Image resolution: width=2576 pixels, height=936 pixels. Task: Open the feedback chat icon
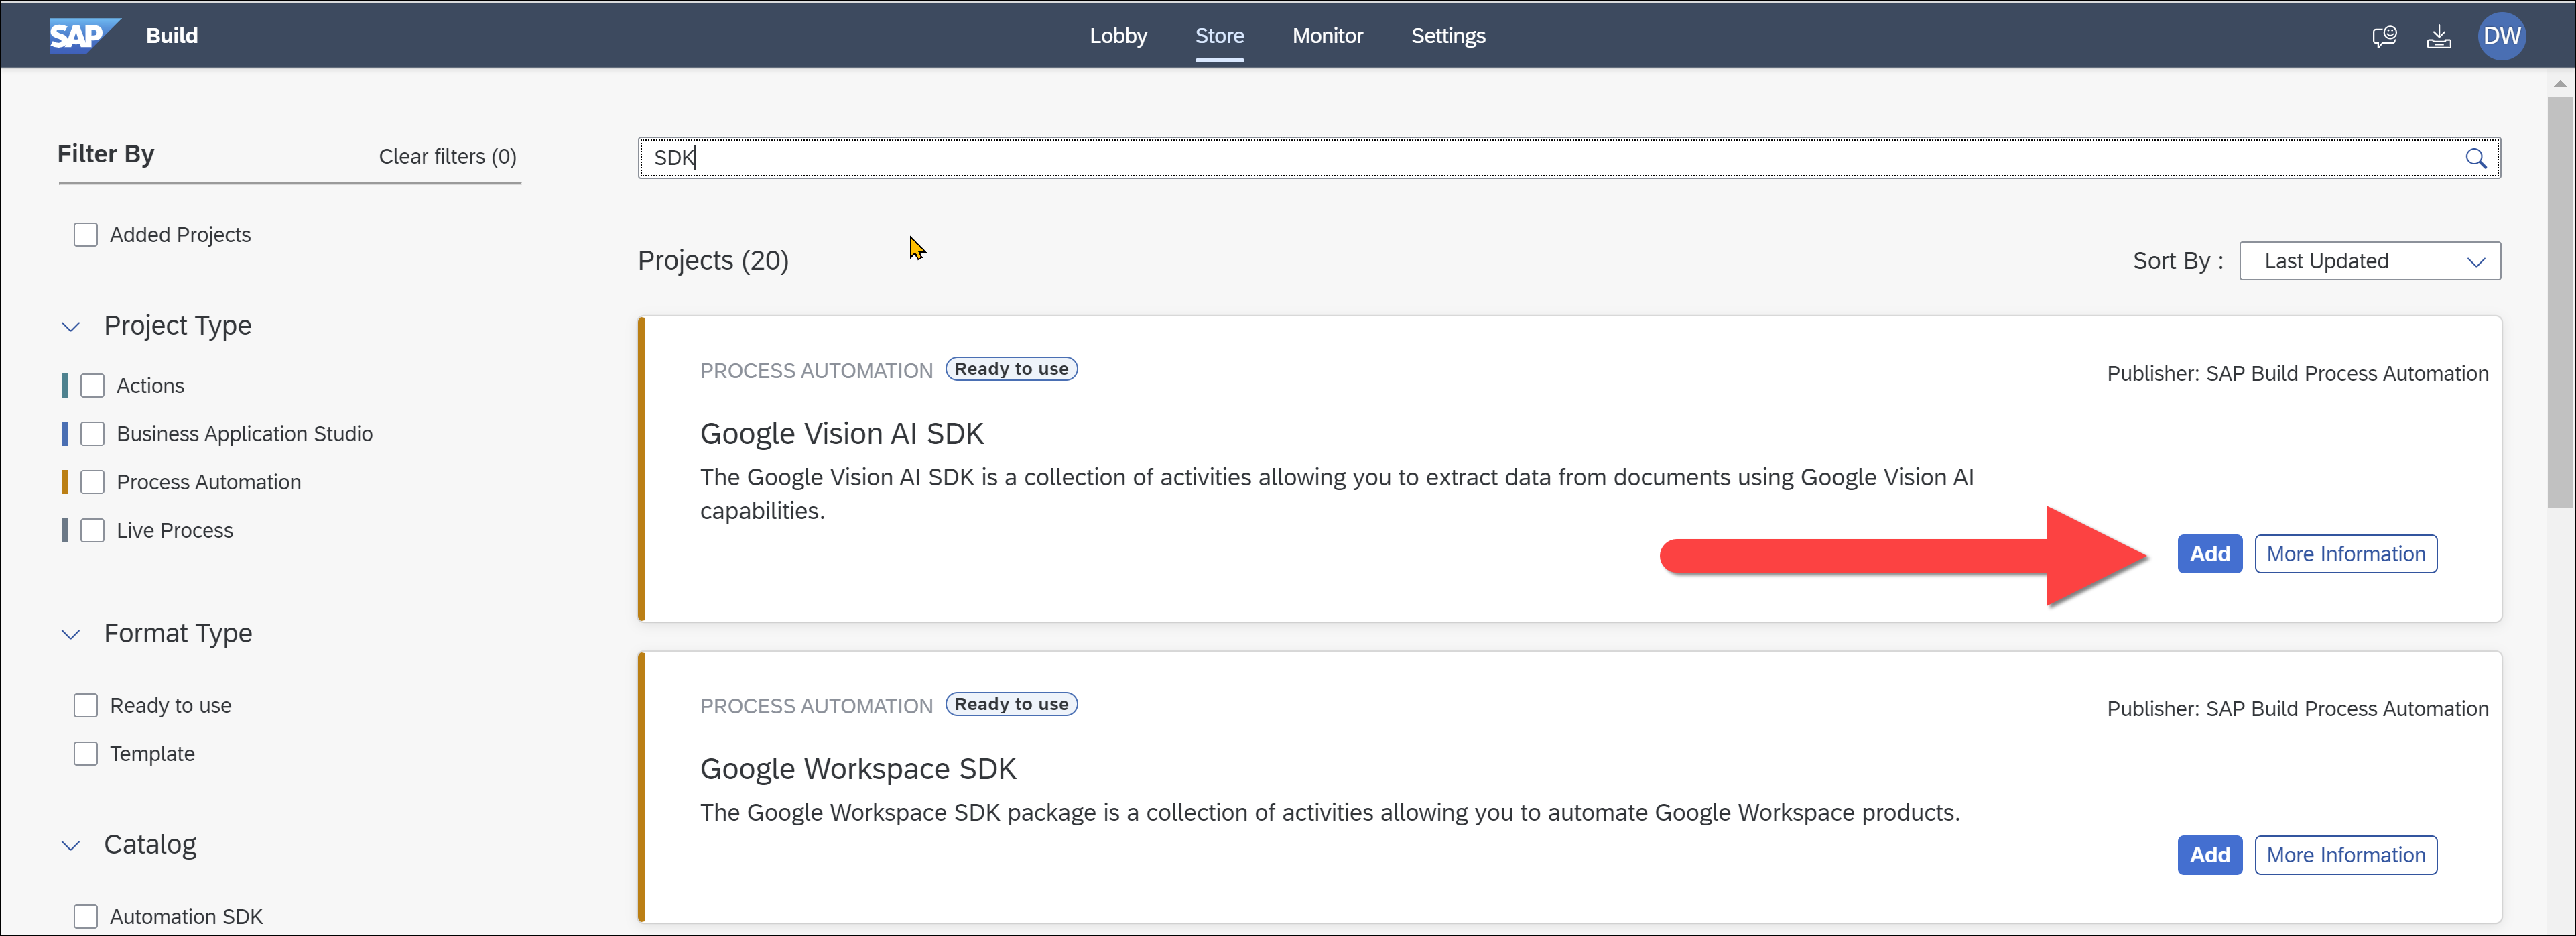coord(2384,37)
